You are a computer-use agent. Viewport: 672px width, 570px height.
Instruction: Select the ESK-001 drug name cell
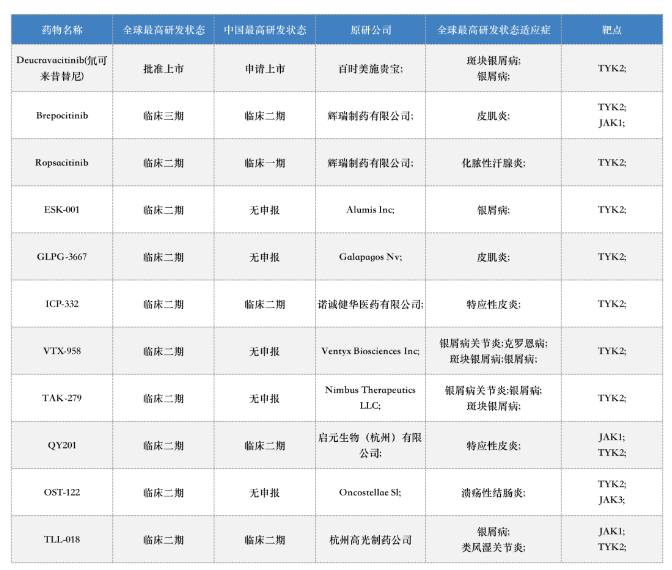click(x=62, y=210)
